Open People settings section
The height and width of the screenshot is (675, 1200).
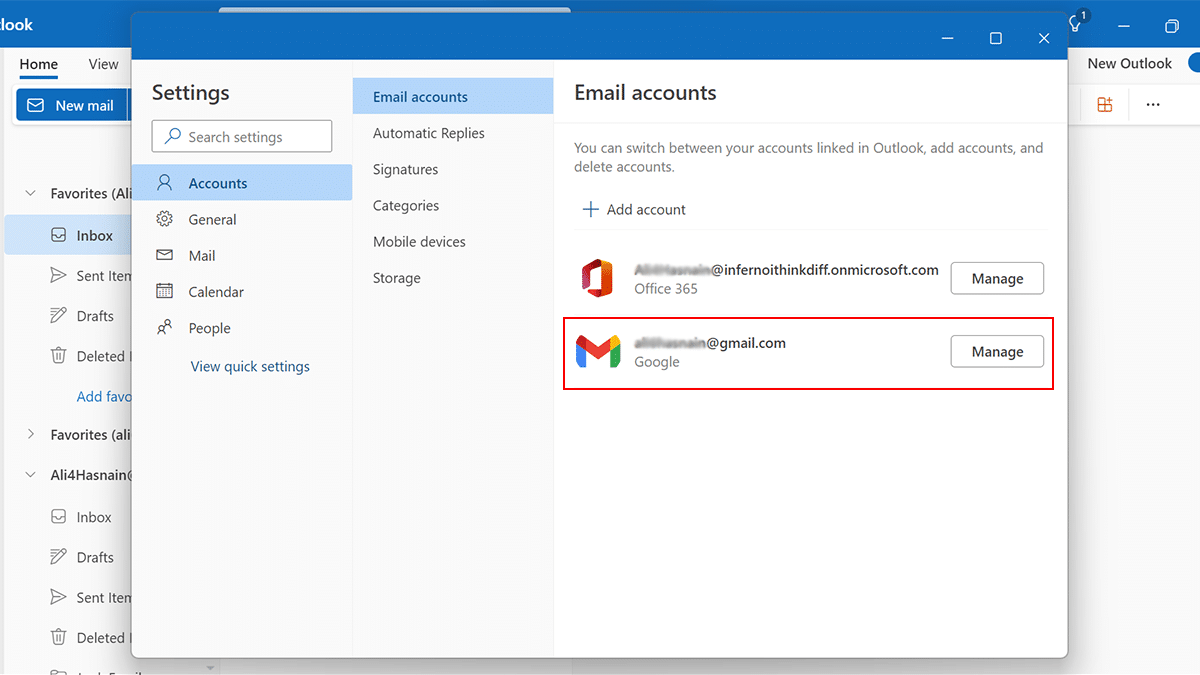(x=209, y=328)
